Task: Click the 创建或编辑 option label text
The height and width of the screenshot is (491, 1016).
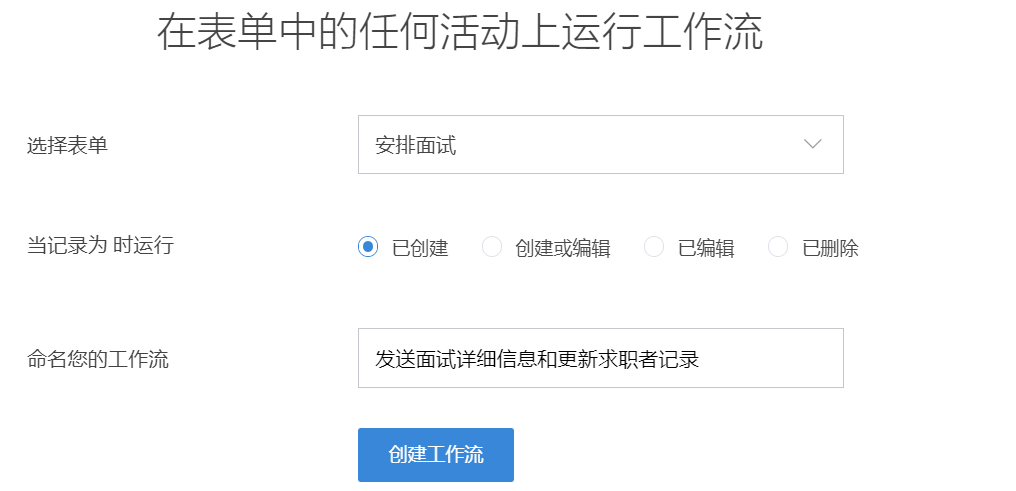Action: pyautogui.click(x=562, y=248)
